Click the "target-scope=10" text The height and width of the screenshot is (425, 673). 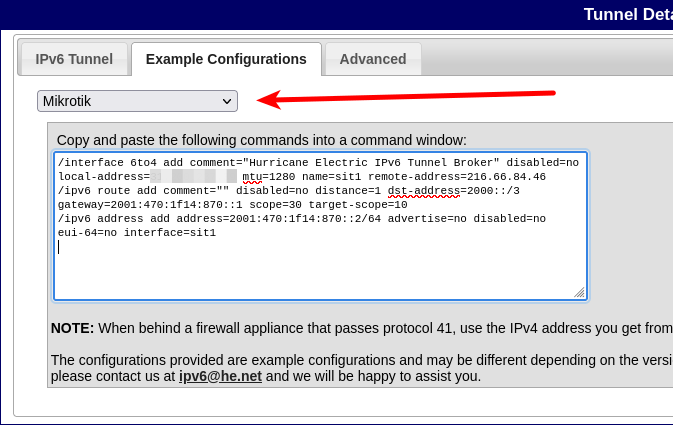(x=358, y=205)
